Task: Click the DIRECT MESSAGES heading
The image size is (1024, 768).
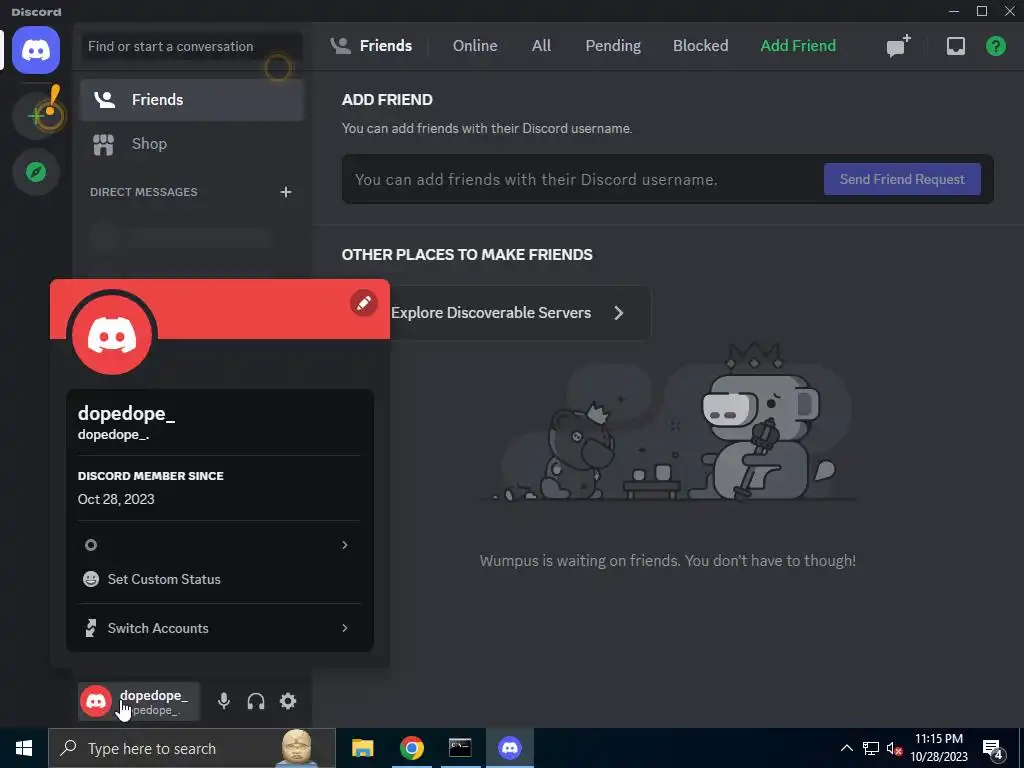Action: click(144, 192)
